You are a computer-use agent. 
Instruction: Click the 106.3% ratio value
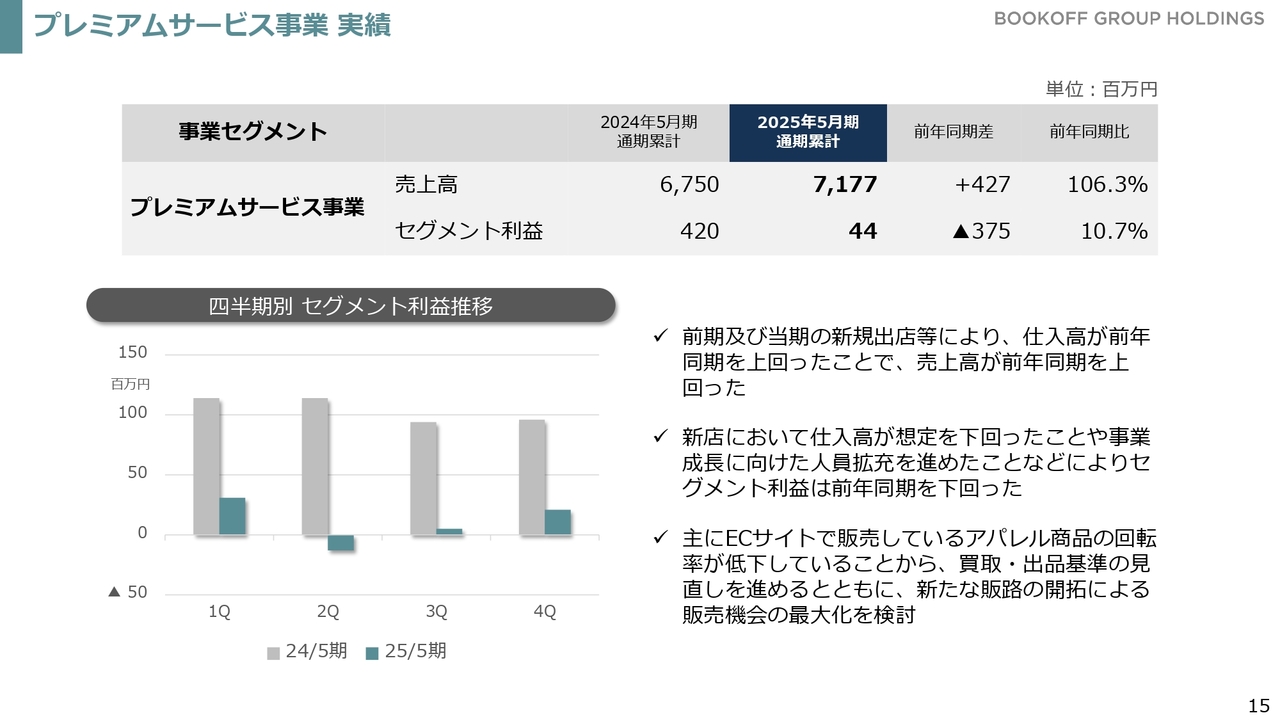(x=1108, y=185)
